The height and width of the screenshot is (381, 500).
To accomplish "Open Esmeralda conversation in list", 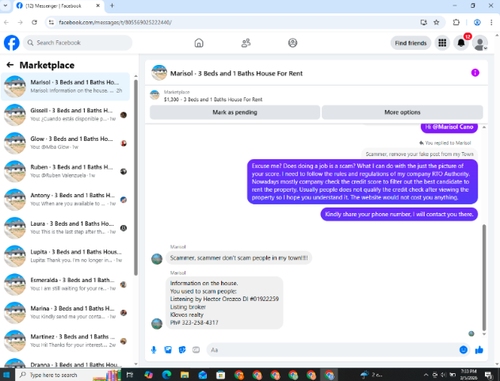I will click(x=65, y=284).
